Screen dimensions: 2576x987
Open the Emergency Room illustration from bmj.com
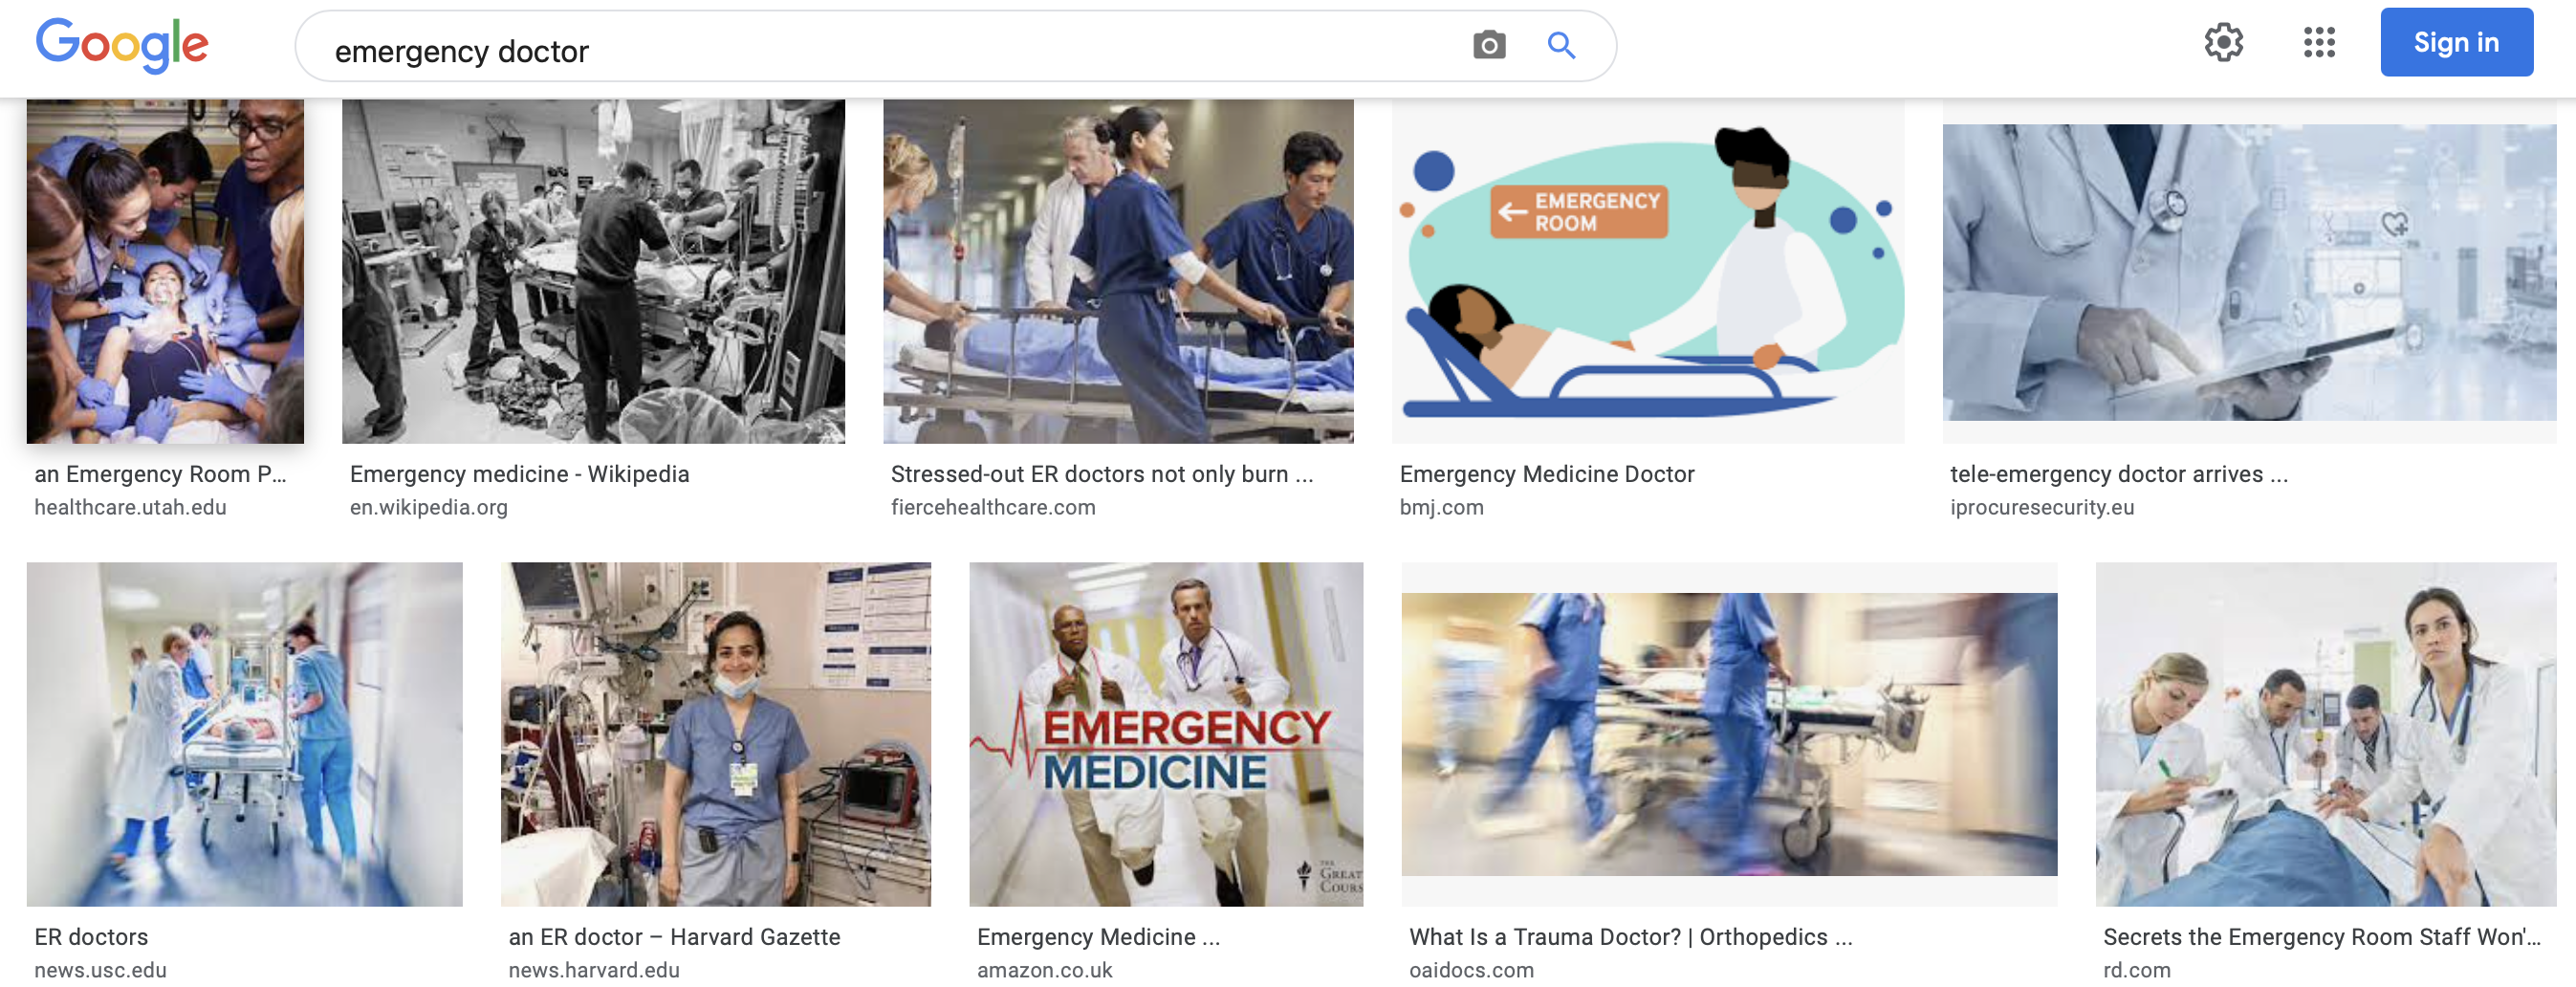(1647, 271)
